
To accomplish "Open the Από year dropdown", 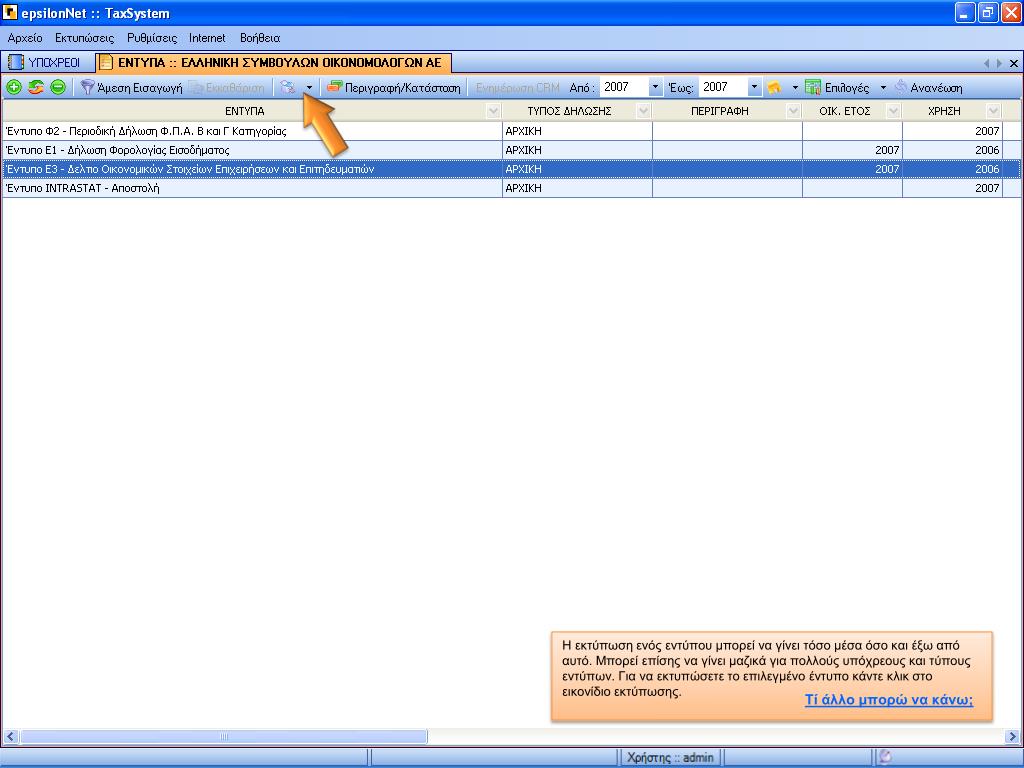I will click(655, 87).
